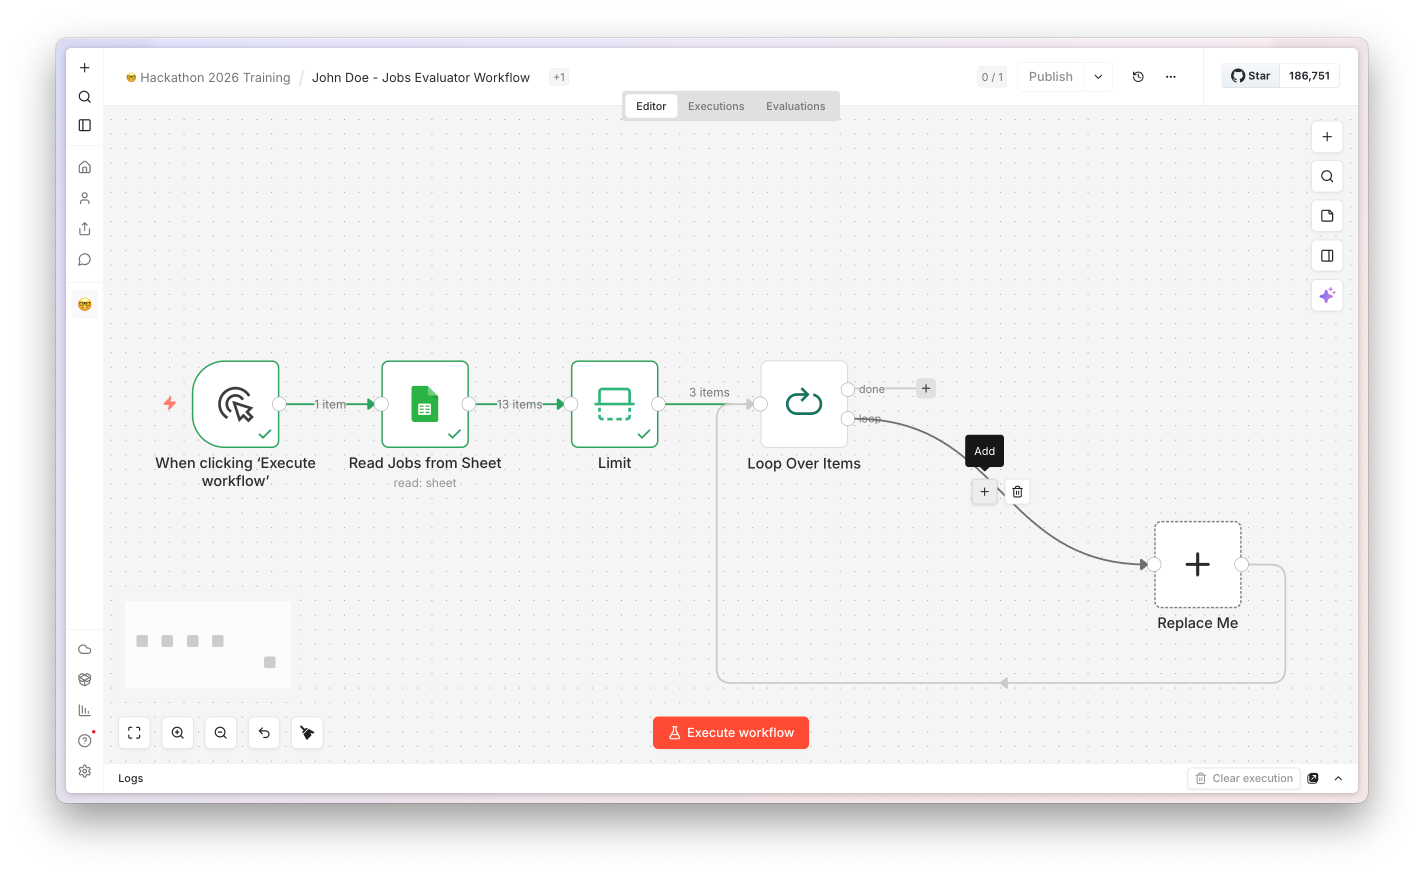Click the canvas minimap thumbnail
Viewport: 1424px width, 877px height.
207,645
